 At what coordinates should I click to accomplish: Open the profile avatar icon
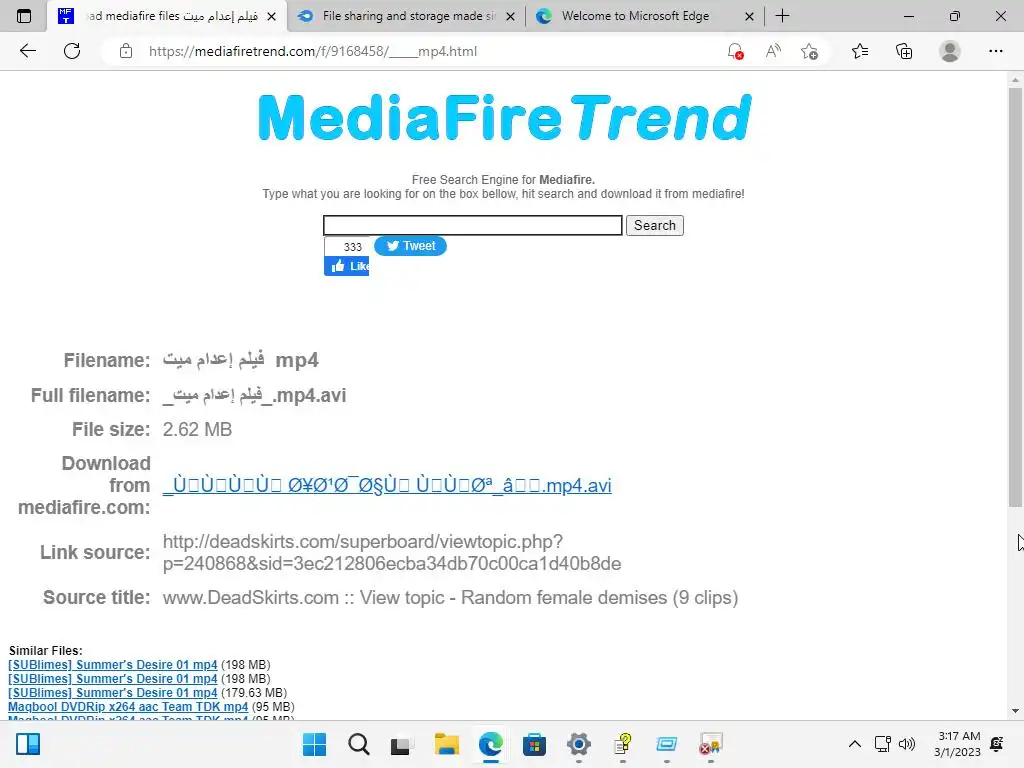click(950, 51)
